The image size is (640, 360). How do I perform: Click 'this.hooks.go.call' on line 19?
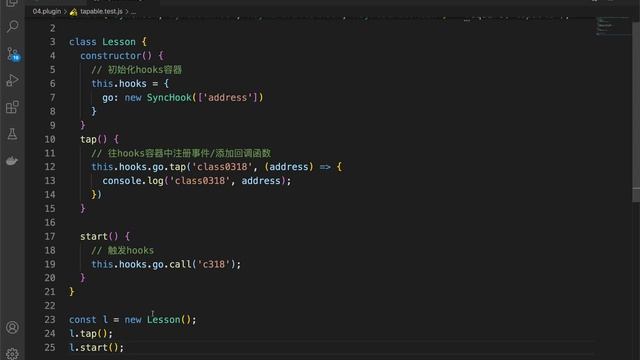point(141,264)
